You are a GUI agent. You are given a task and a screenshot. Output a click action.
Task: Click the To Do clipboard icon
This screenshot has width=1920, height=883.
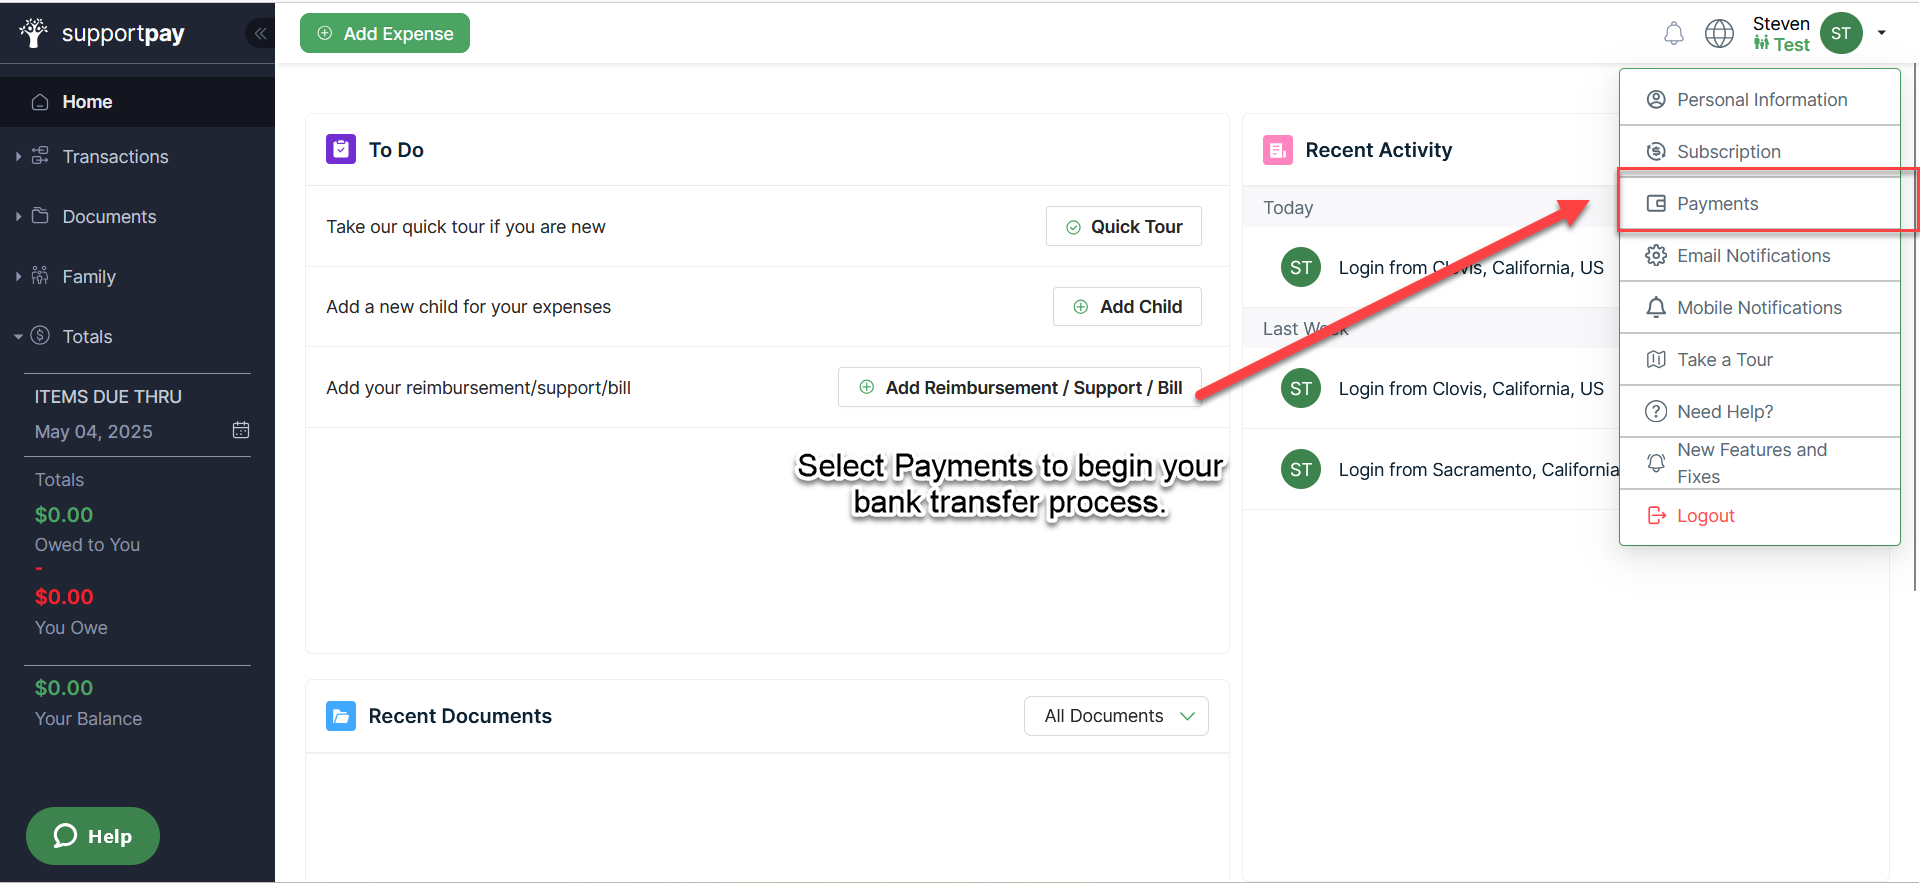click(x=341, y=149)
